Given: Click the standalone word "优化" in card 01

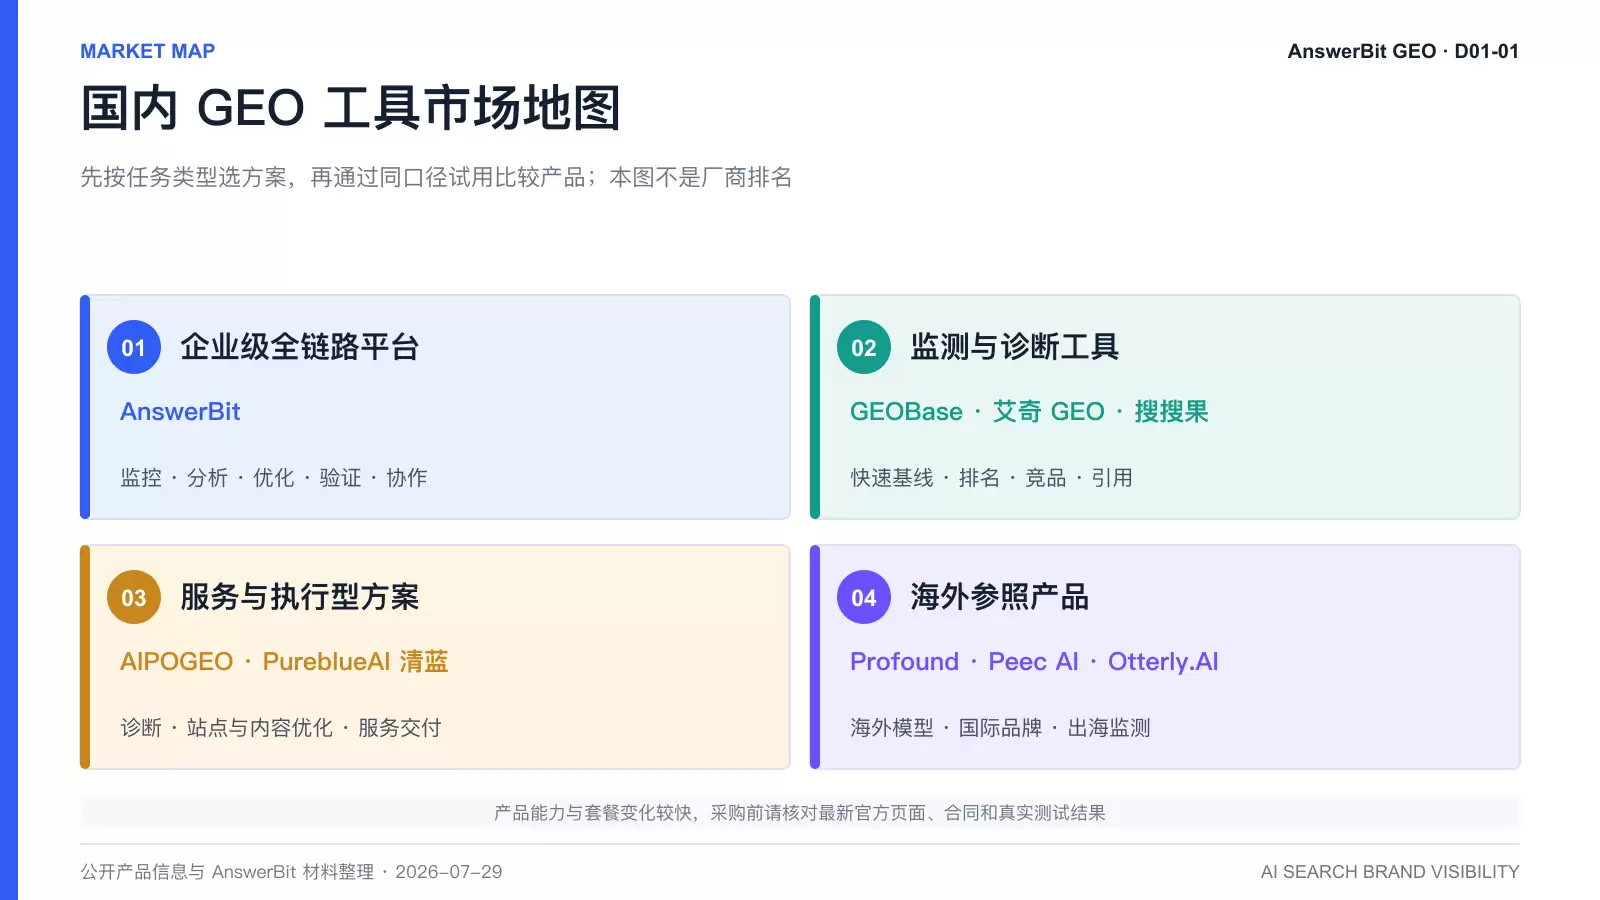Looking at the screenshot, I should 274,478.
